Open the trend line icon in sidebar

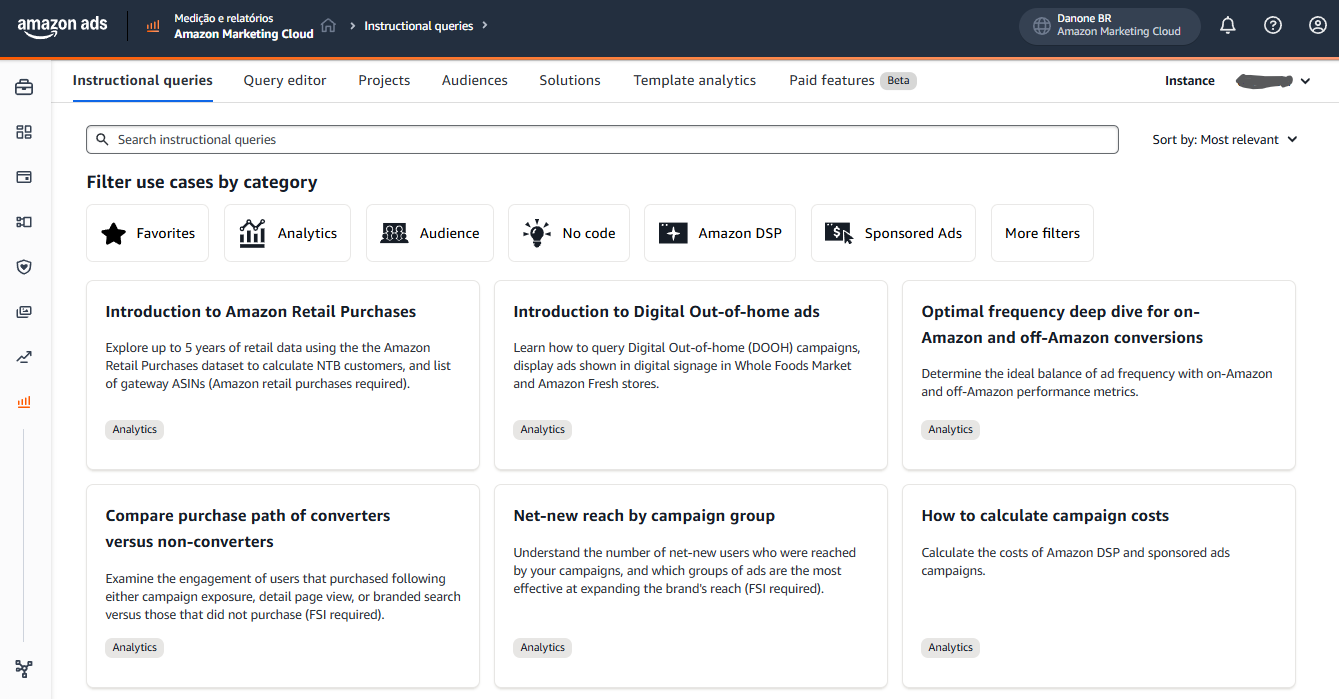pos(24,357)
